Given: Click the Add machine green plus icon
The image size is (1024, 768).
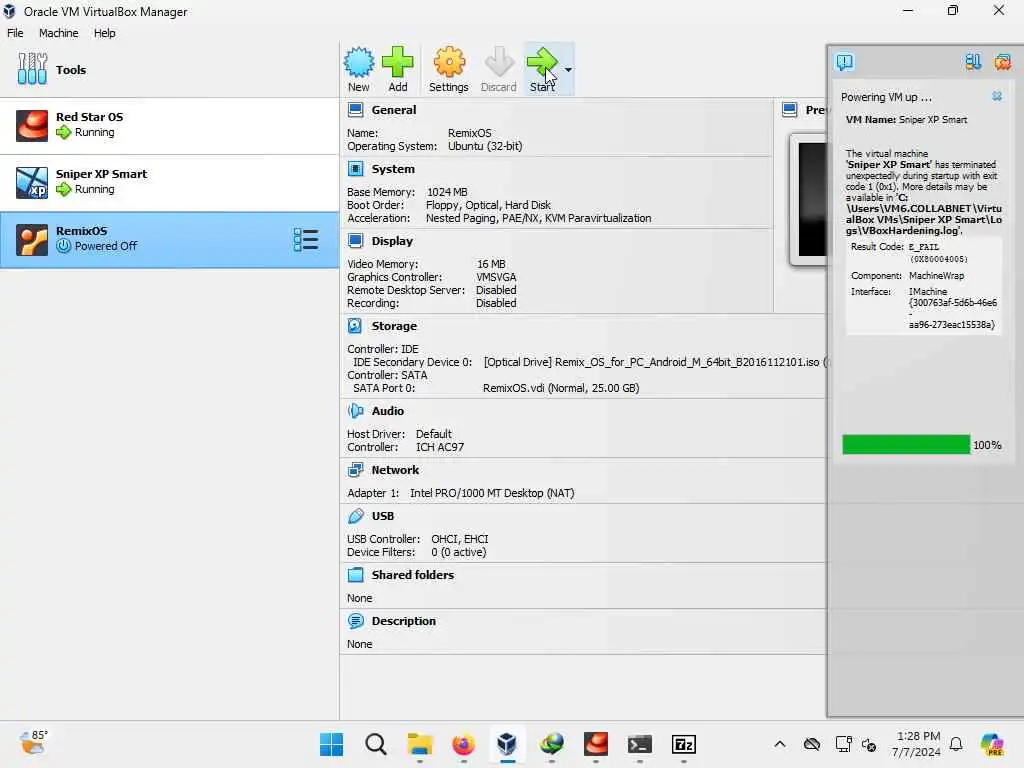Looking at the screenshot, I should (x=398, y=69).
